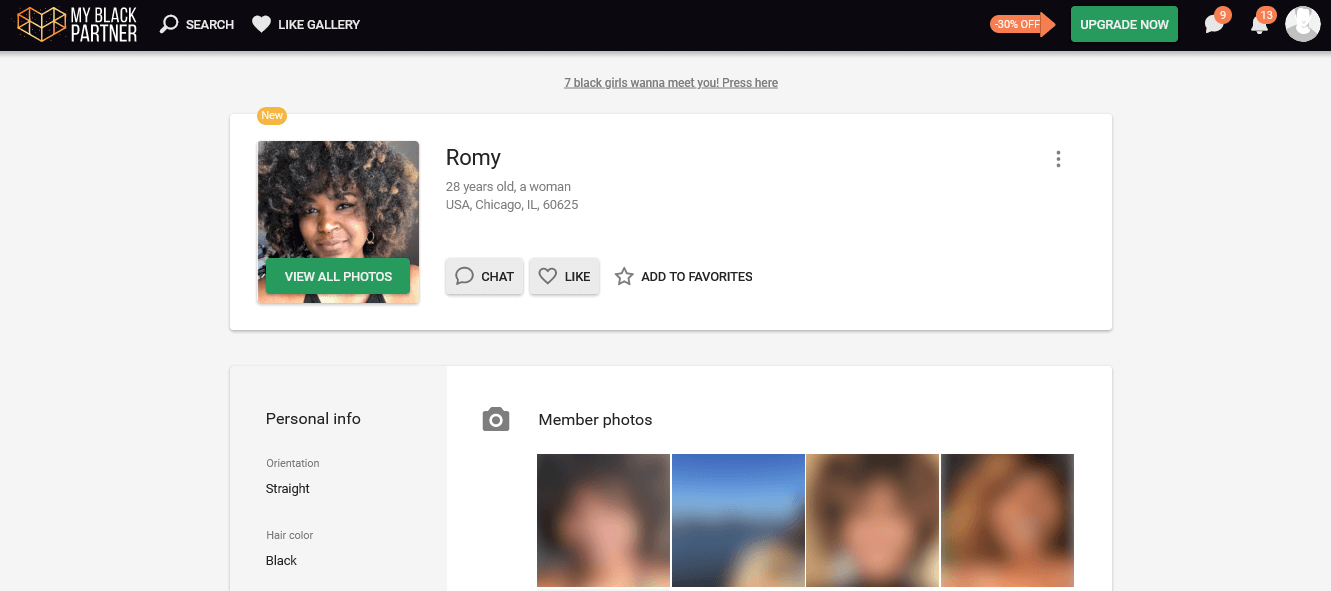Open the second member photo with blue sky
Screen dimensions: 1331x591
[x=738, y=520]
